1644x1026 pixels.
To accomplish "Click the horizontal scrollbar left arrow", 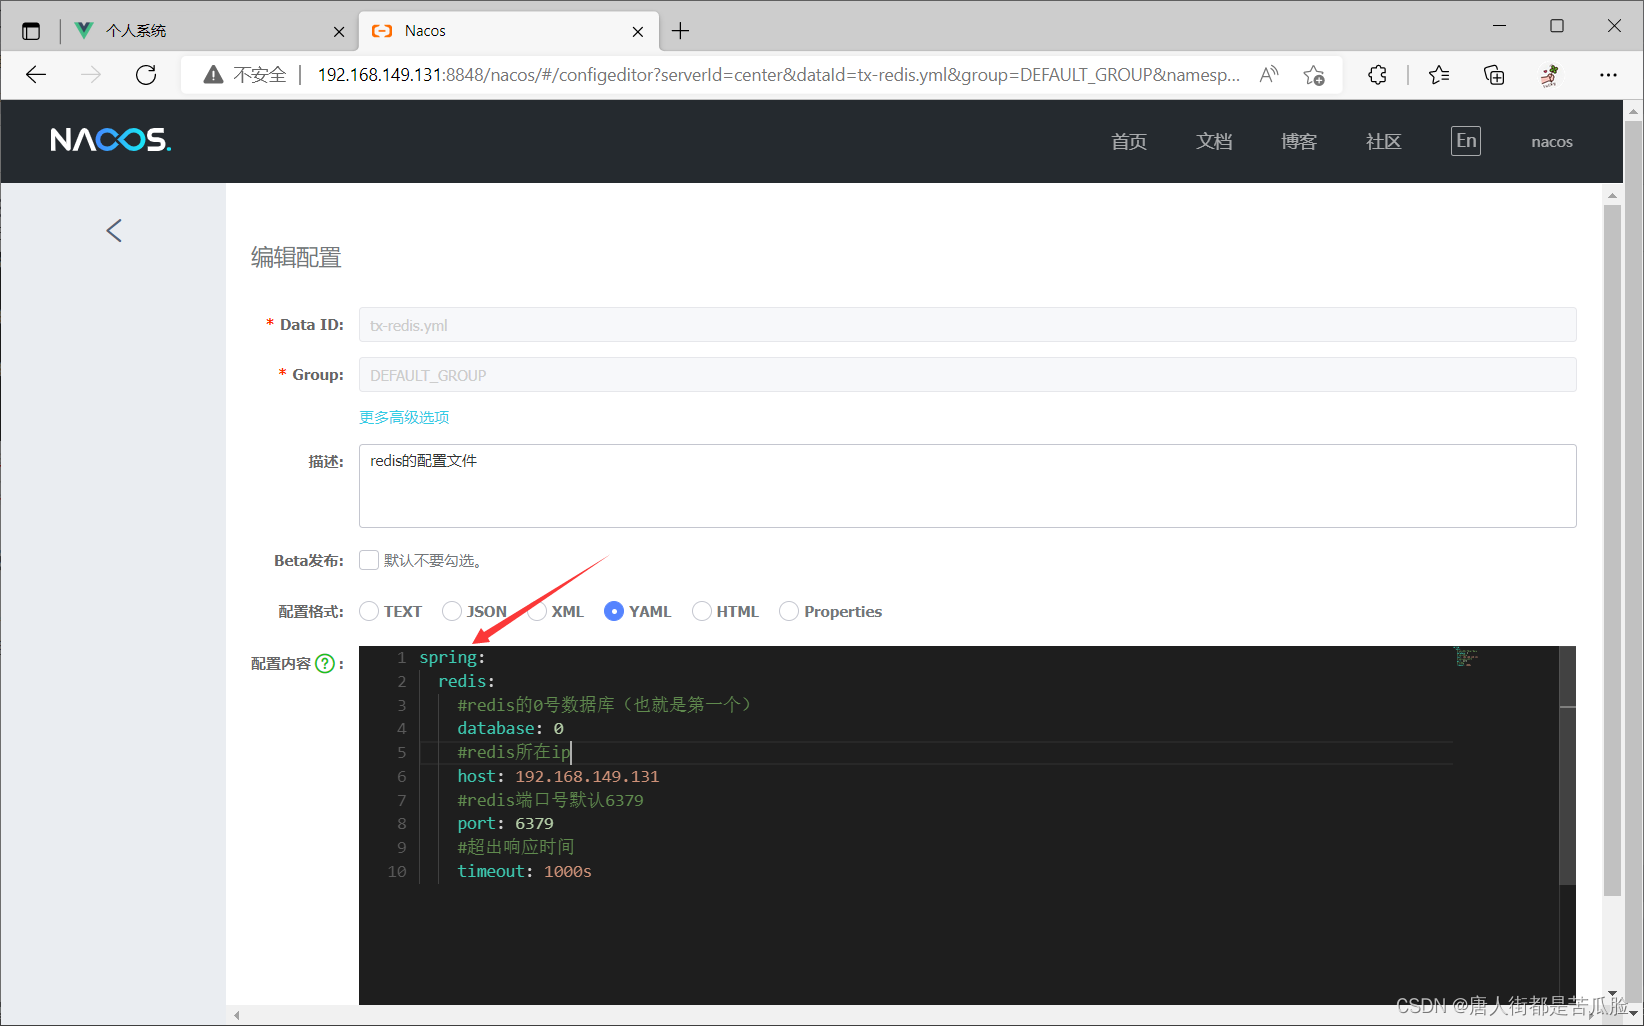I will coord(237,1015).
